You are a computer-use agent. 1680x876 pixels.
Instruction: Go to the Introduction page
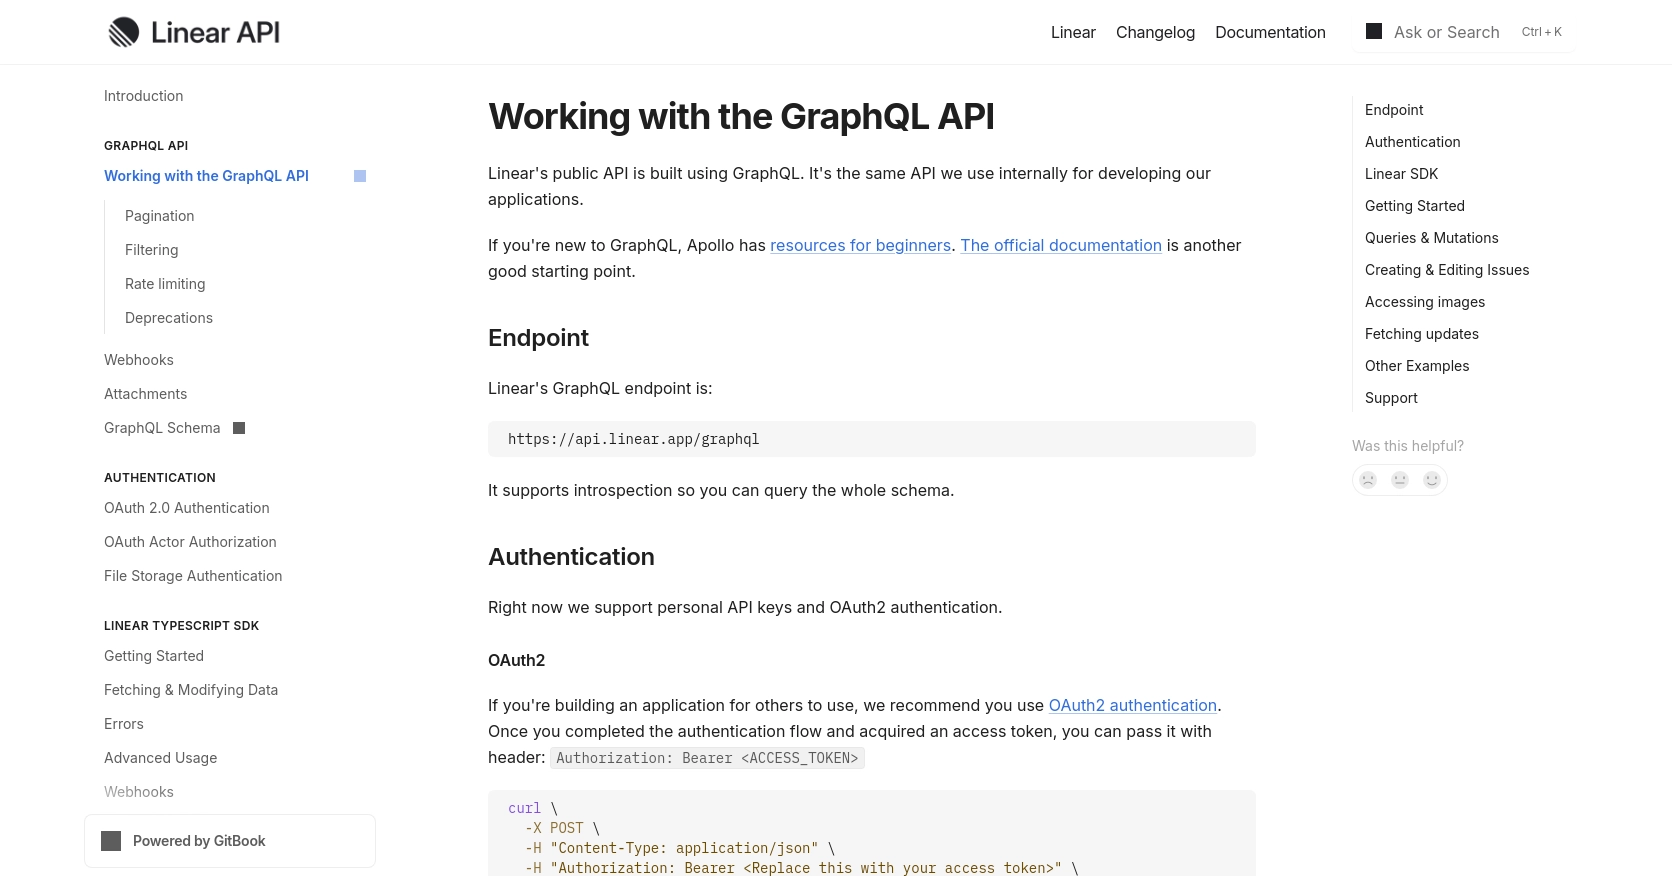144,96
